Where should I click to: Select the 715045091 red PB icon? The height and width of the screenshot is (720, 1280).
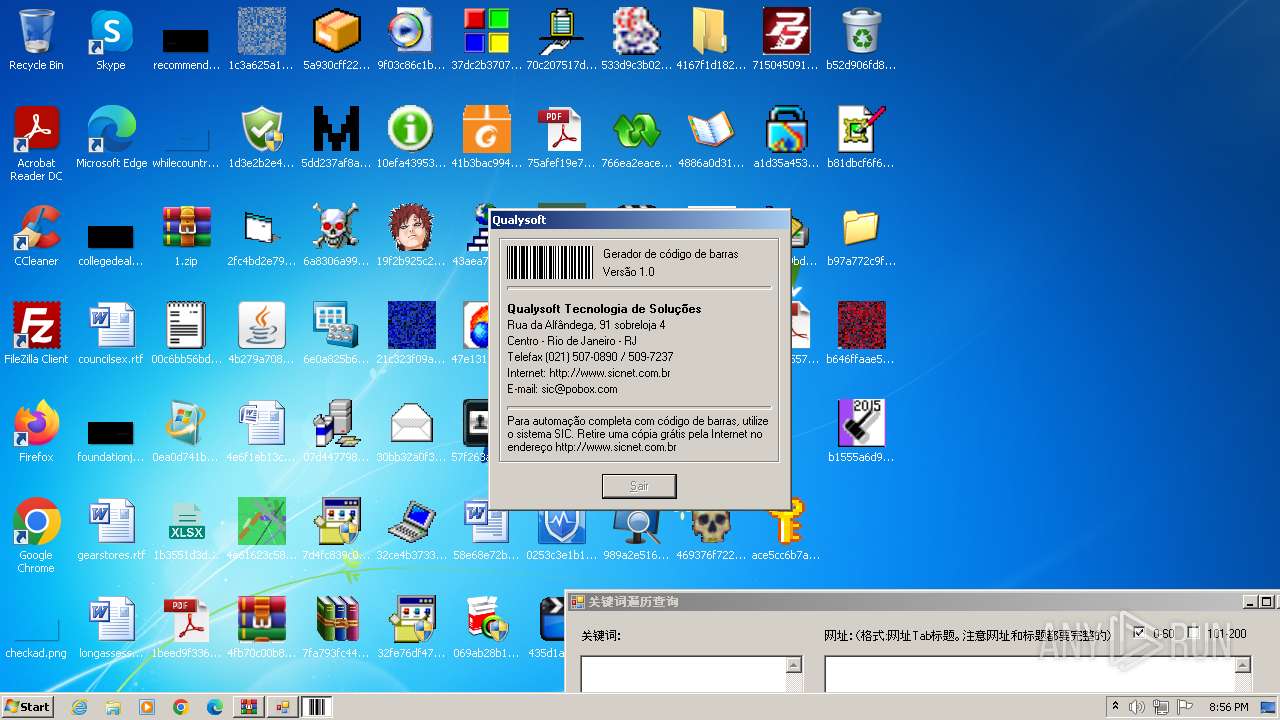786,40
